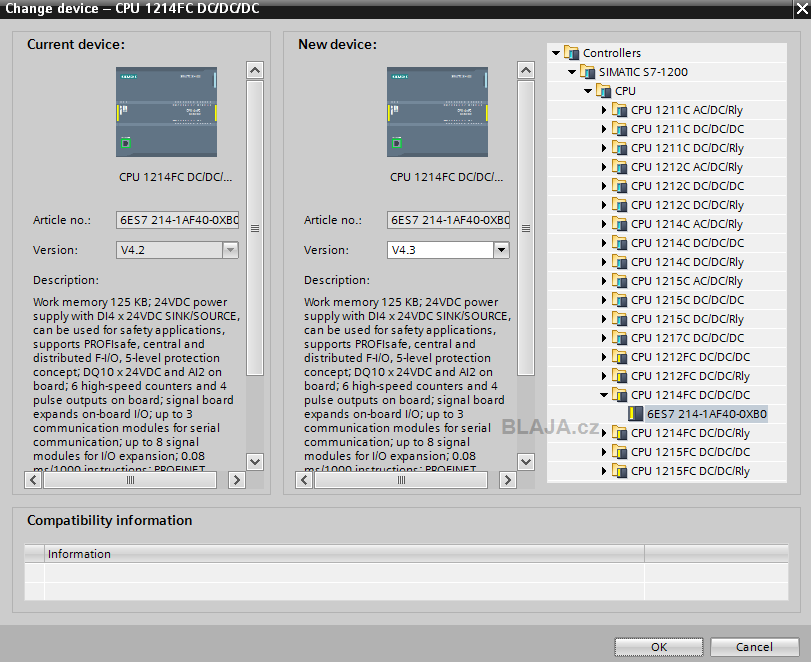The height and width of the screenshot is (662, 811).
Task: Click the new device description text
Action: (408, 383)
